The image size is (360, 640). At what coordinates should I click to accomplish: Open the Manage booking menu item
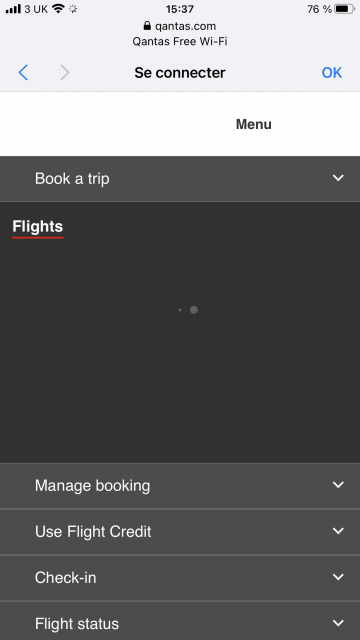click(180, 486)
